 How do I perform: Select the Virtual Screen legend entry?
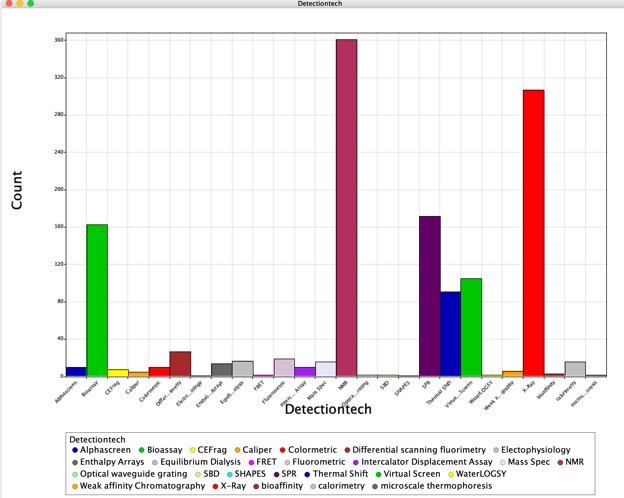click(408, 474)
